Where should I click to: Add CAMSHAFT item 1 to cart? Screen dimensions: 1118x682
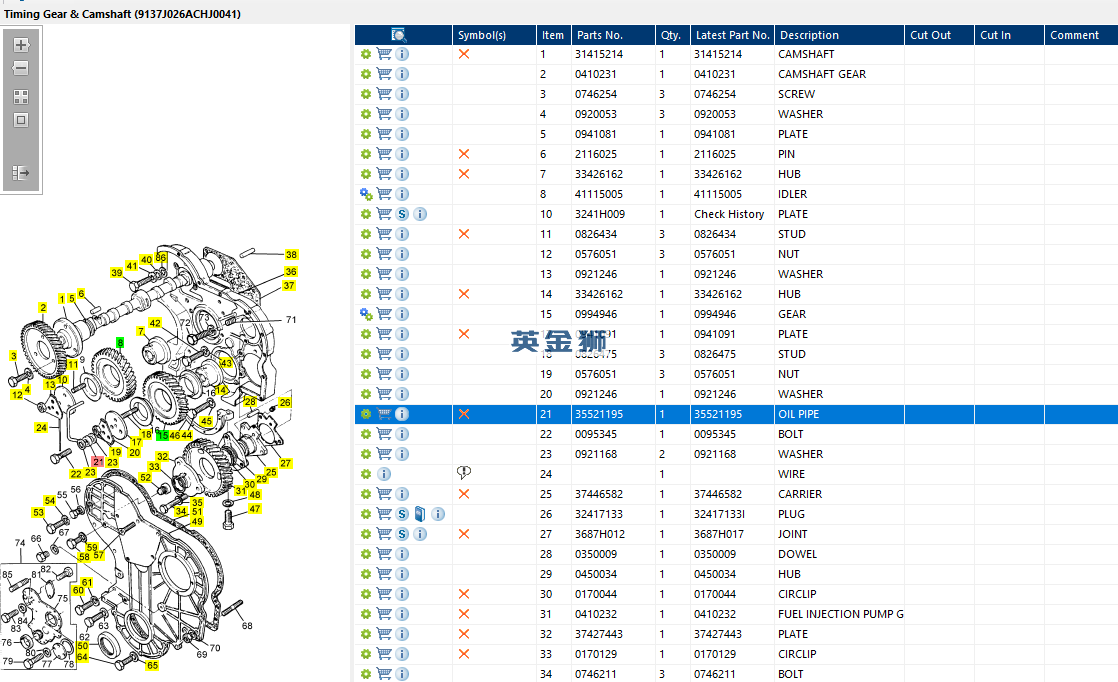coord(384,53)
